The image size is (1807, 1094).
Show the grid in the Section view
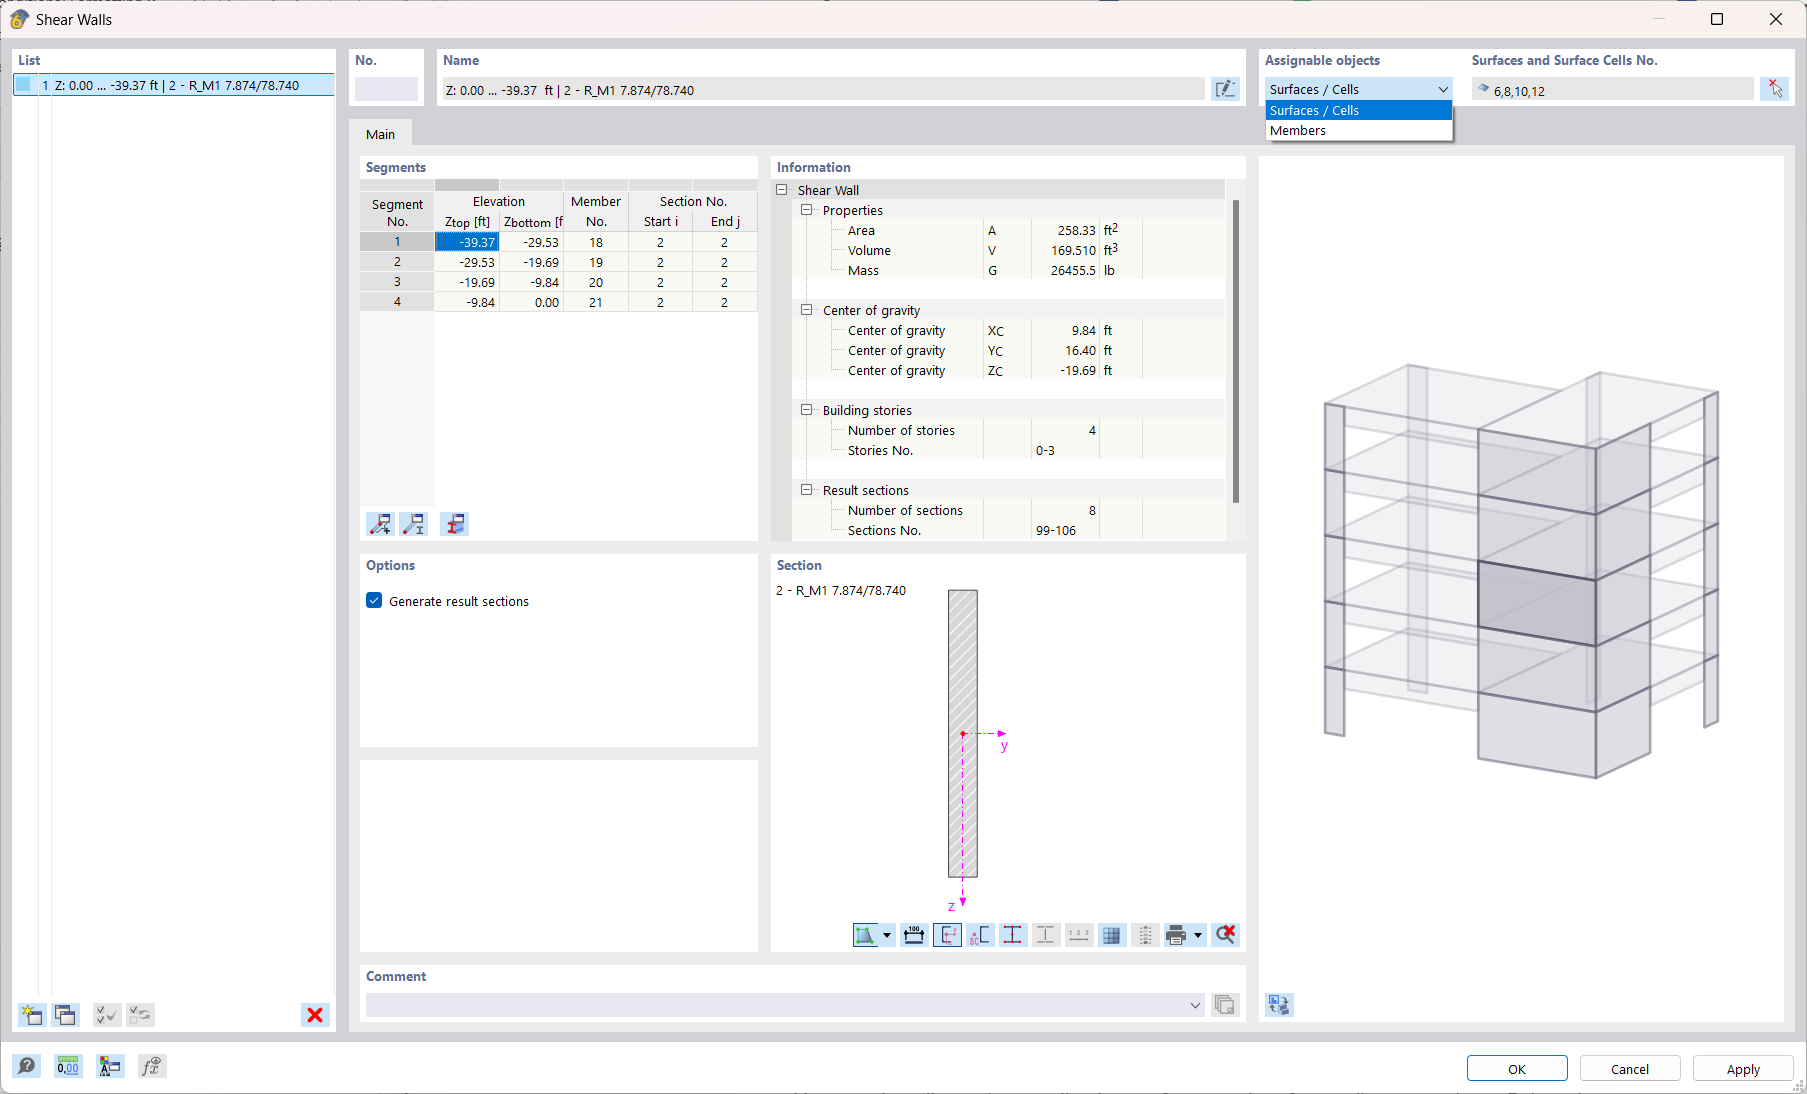[x=1112, y=935]
